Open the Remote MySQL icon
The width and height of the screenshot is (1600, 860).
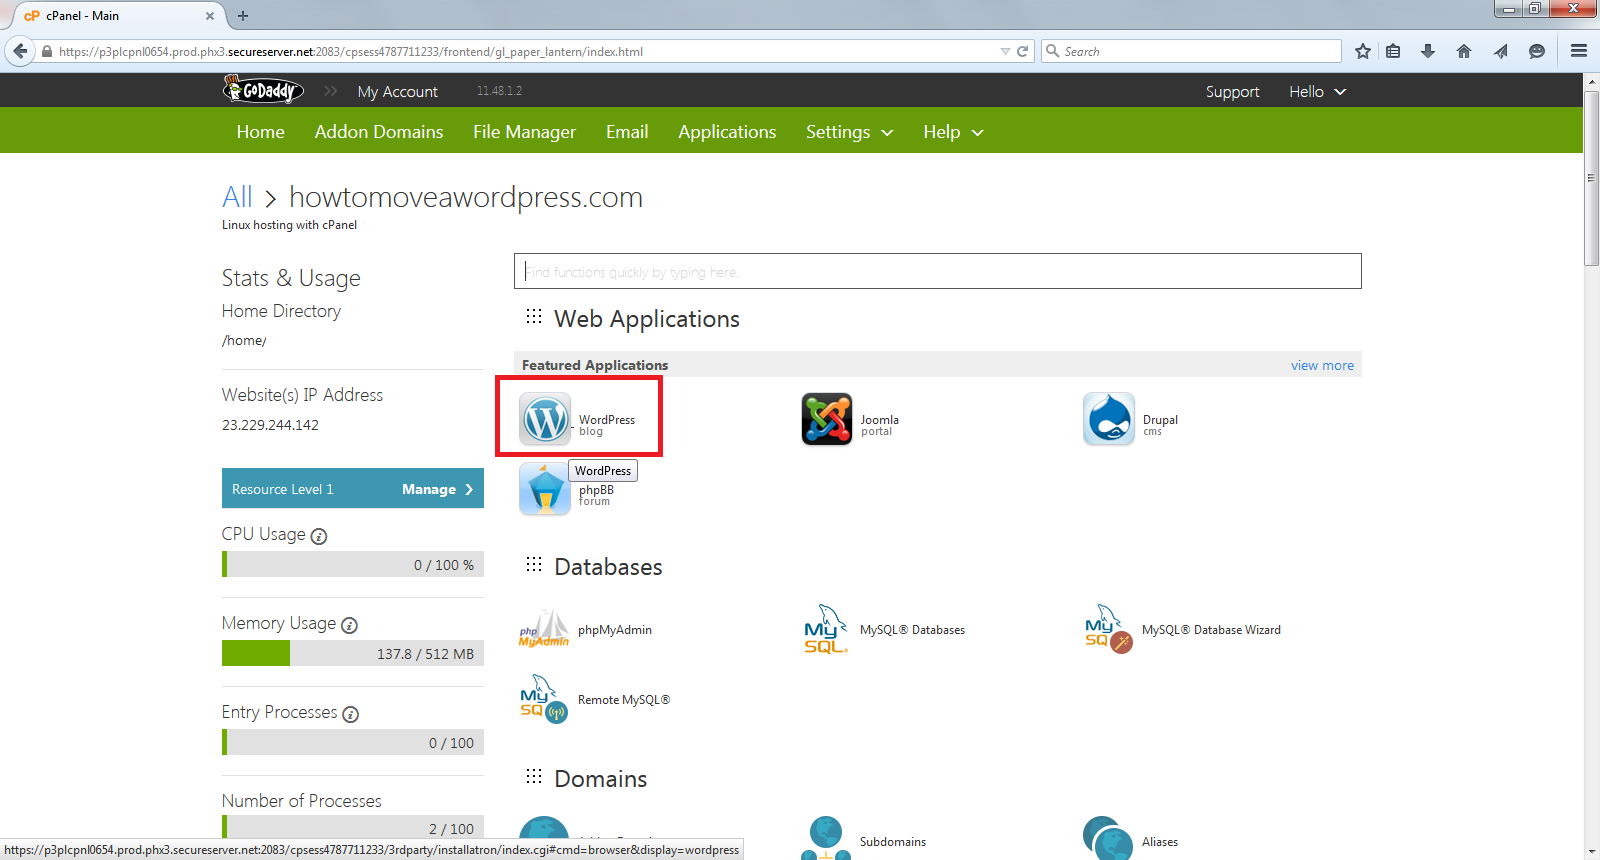click(544, 700)
